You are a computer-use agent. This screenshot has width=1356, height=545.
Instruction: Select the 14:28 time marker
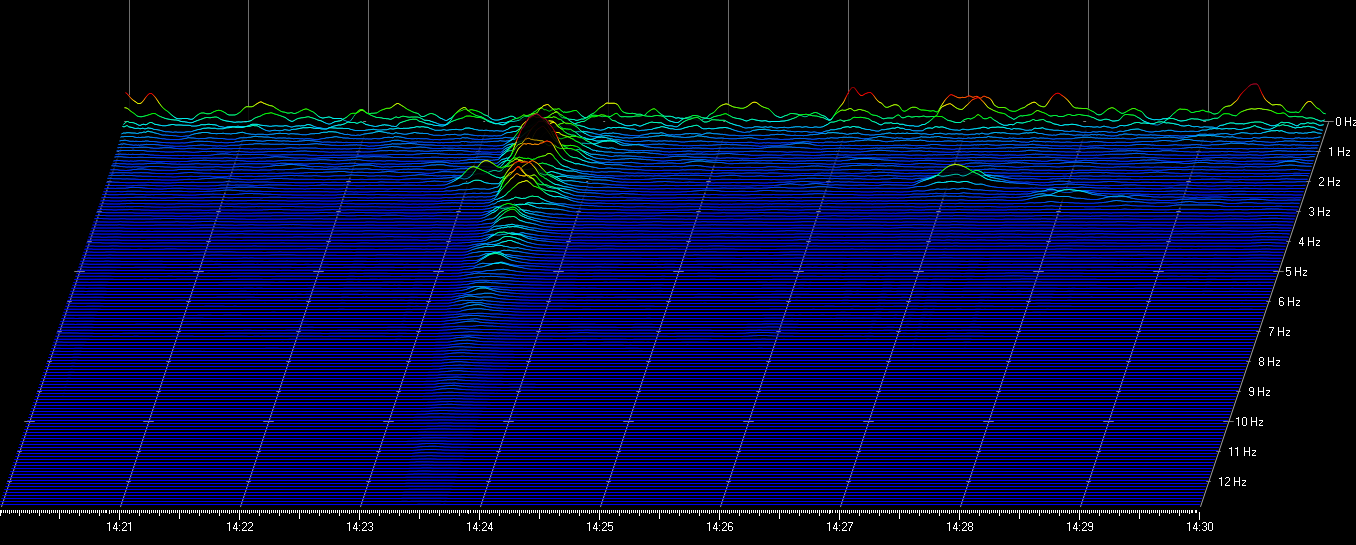click(x=960, y=526)
